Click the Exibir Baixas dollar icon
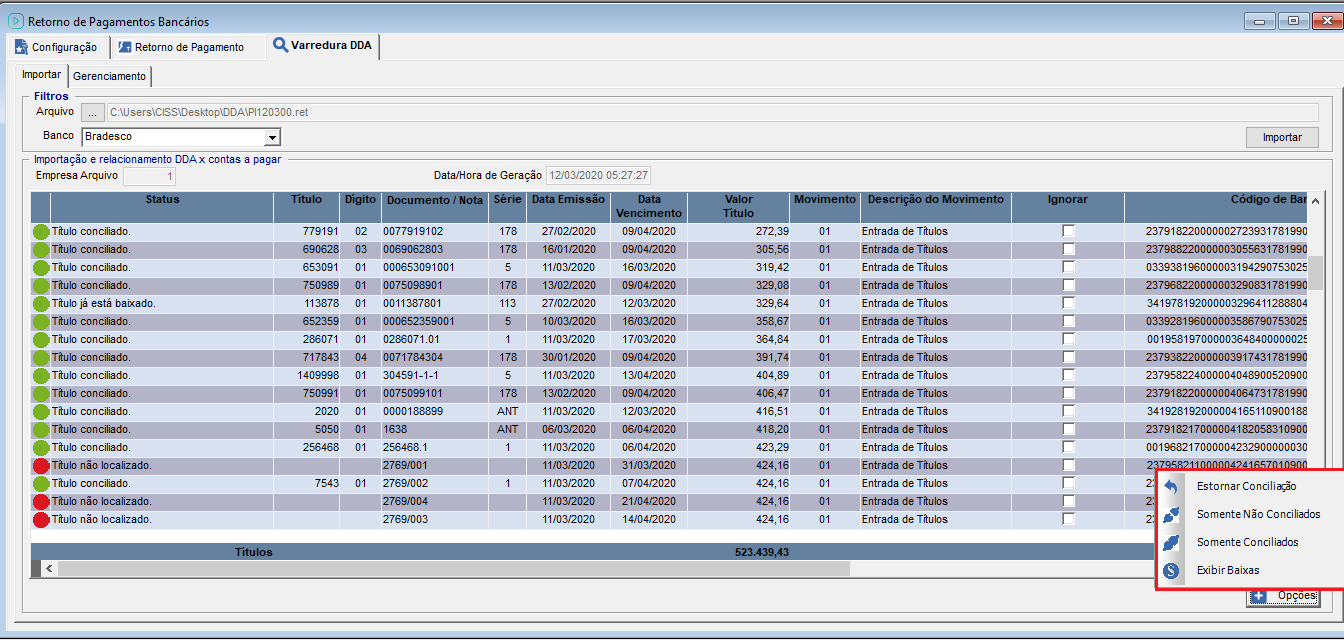The image size is (1344, 641). pyautogui.click(x=1171, y=570)
